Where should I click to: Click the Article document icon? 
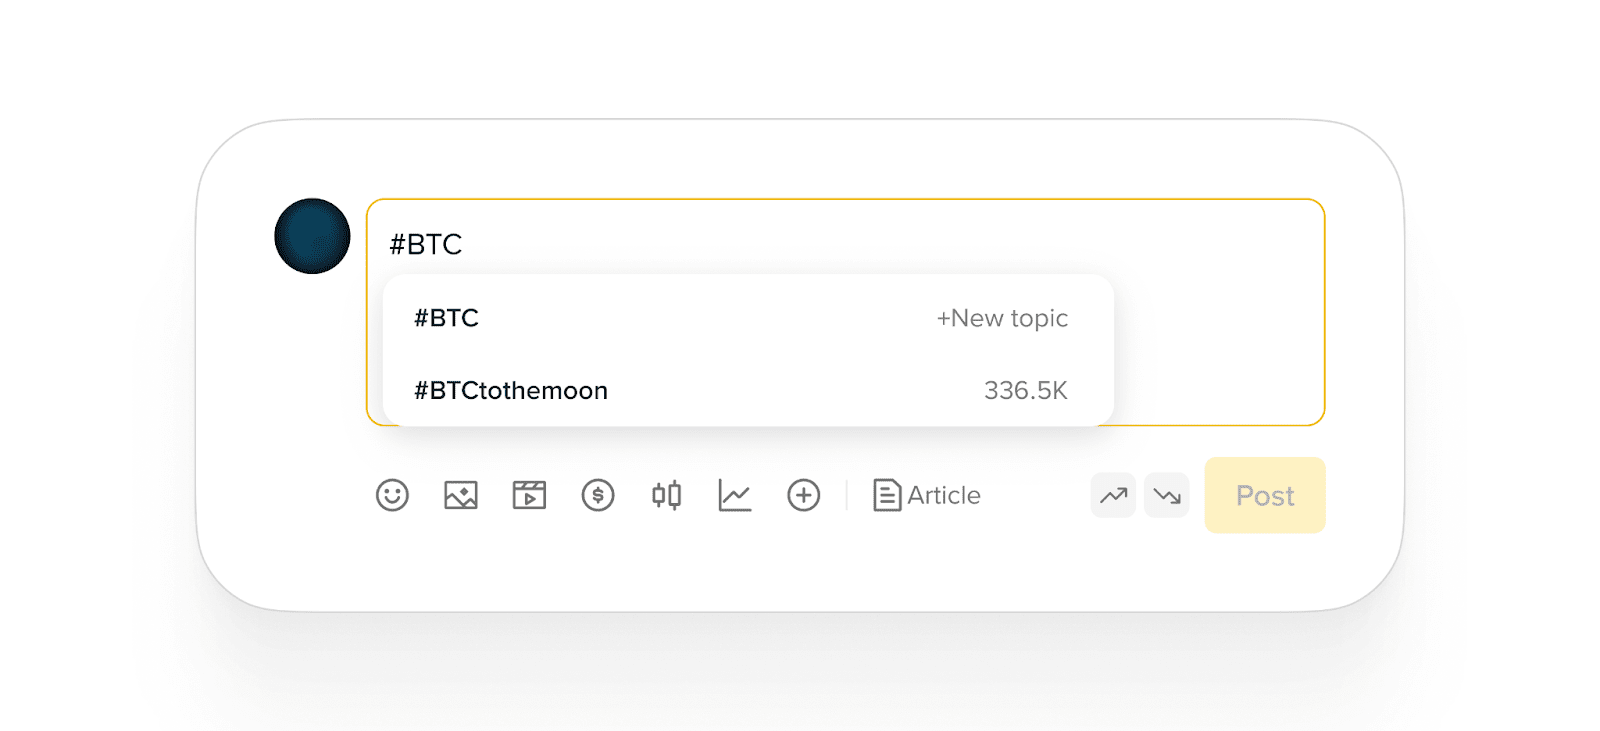click(x=886, y=495)
